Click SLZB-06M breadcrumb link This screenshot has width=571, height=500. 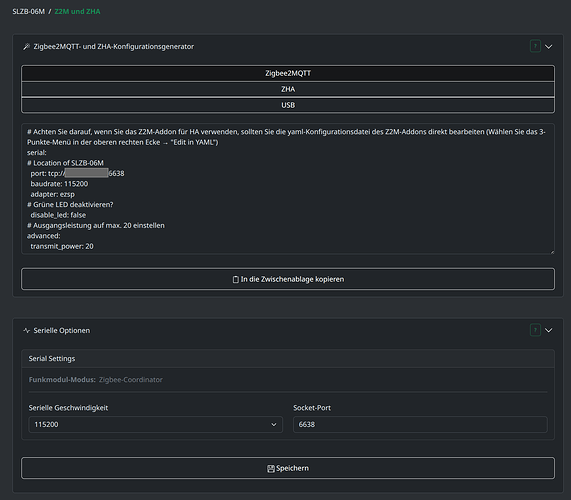(28, 12)
